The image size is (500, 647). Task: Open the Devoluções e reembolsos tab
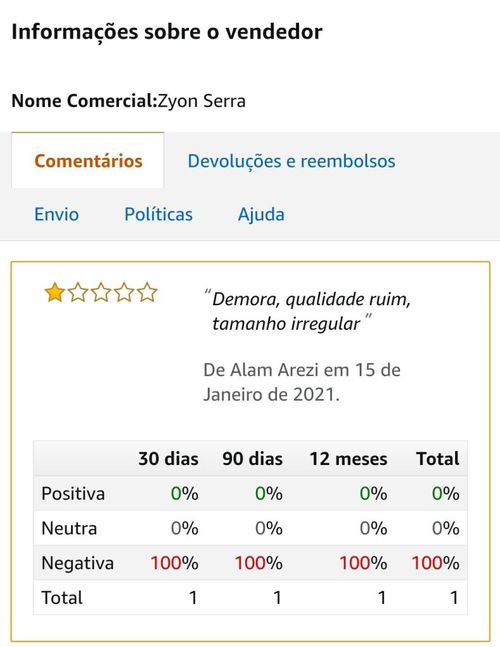pos(291,161)
